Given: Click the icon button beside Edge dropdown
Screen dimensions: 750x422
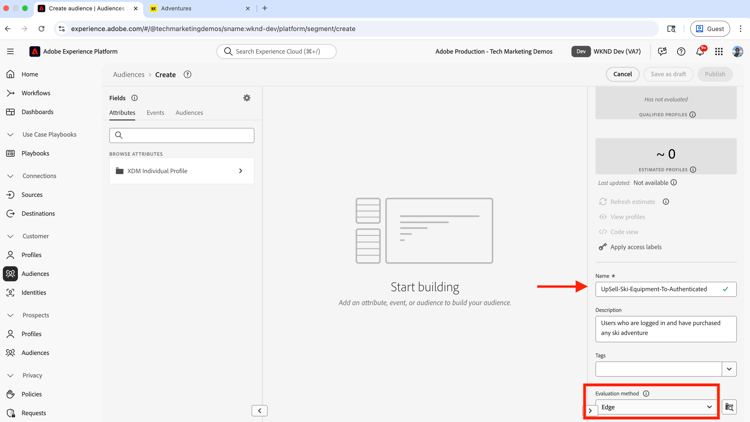Looking at the screenshot, I should 729,407.
